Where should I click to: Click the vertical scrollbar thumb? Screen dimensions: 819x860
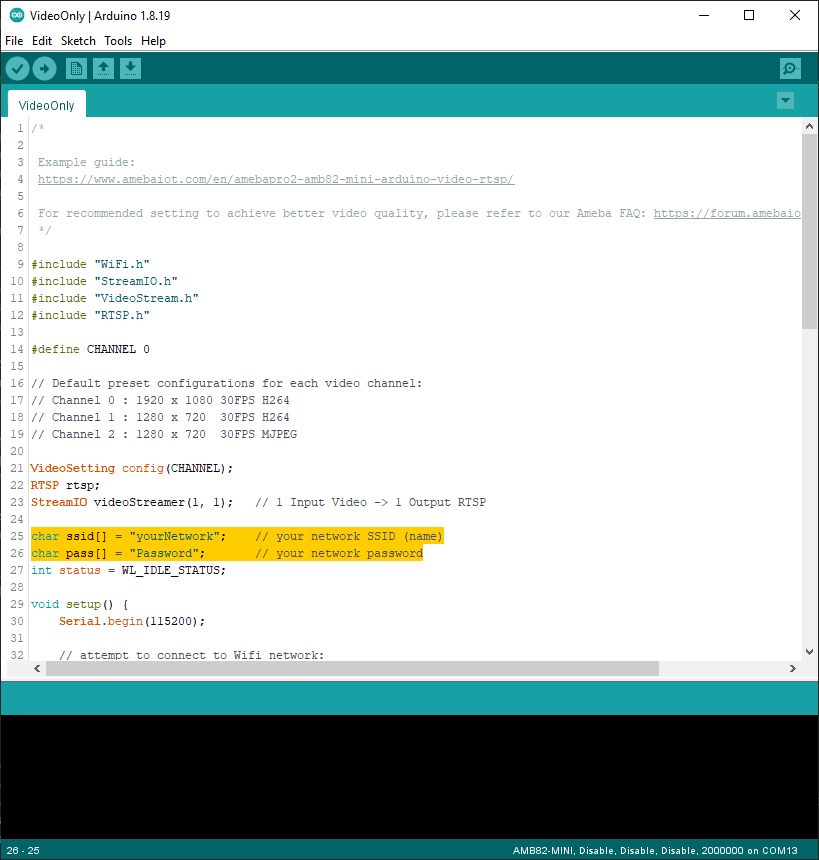809,230
